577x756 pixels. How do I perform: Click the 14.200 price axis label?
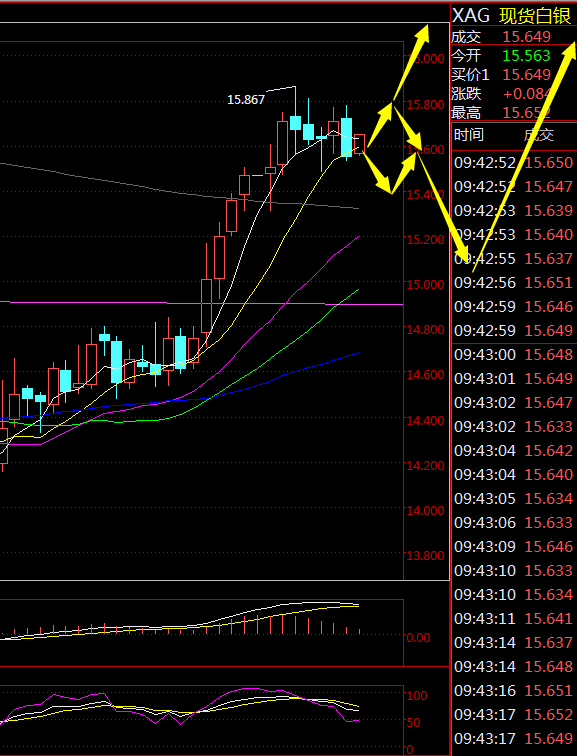click(425, 465)
